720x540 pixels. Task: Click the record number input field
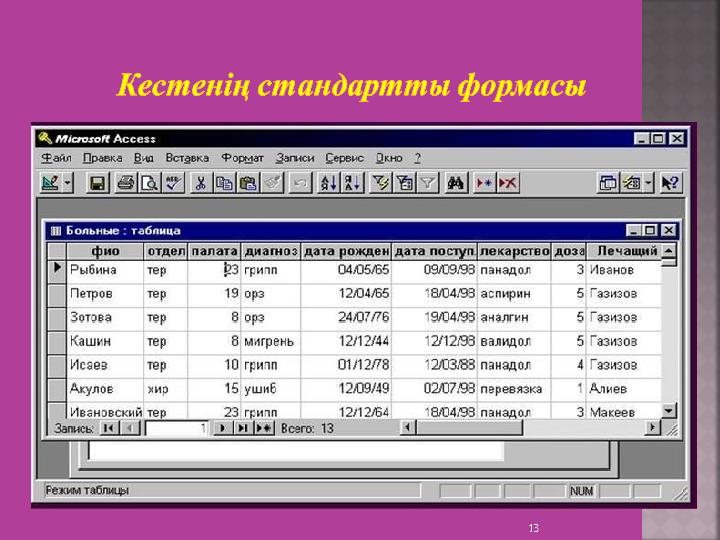click(177, 428)
